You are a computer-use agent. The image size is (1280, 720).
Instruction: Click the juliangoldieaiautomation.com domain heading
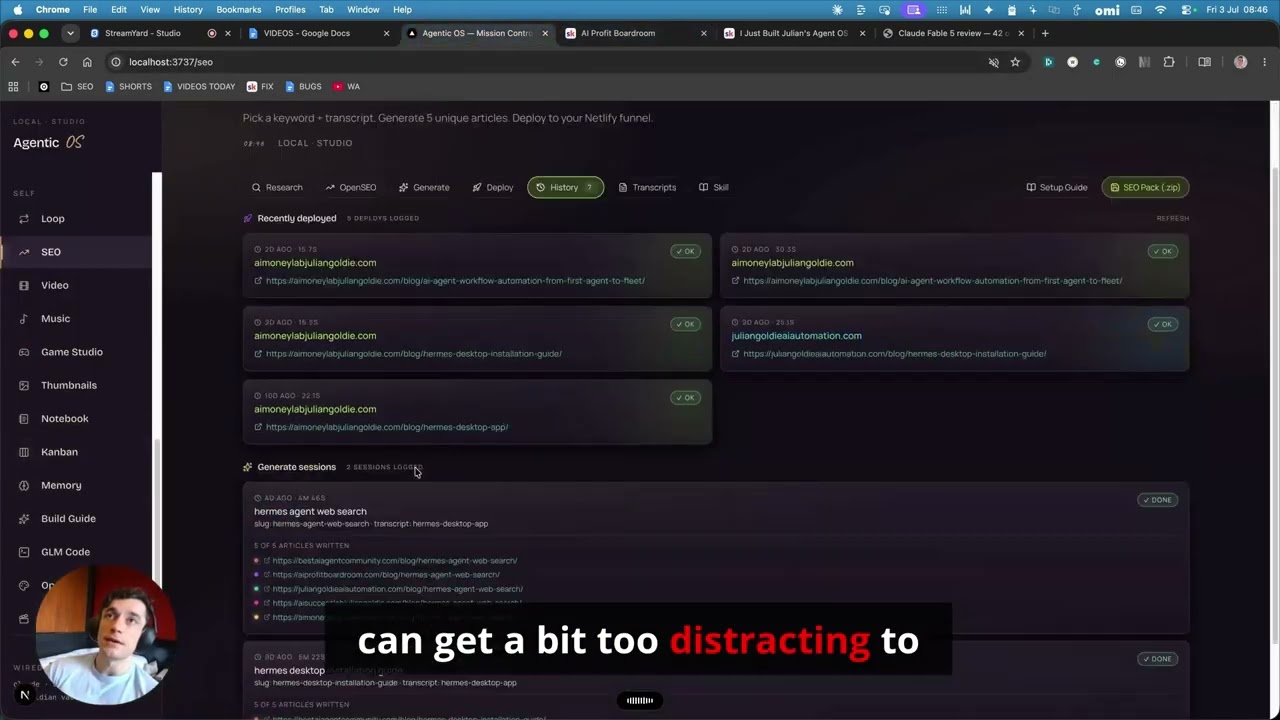click(796, 336)
